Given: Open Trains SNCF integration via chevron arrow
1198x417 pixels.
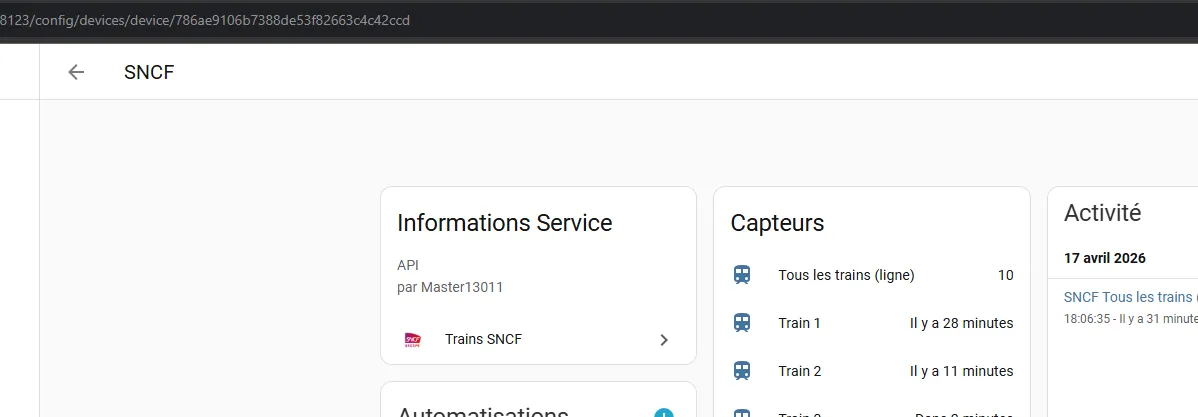Looking at the screenshot, I should click(x=664, y=340).
